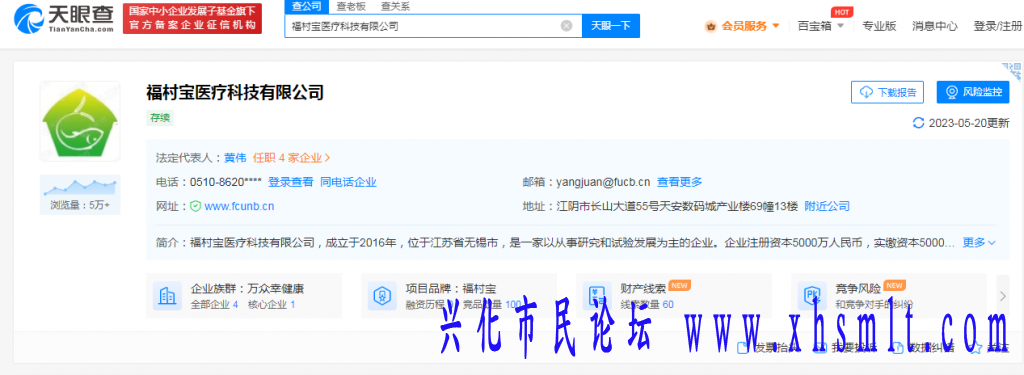Open the pageview trend chart thumbnail
The height and width of the screenshot is (375, 1024).
pos(80,187)
